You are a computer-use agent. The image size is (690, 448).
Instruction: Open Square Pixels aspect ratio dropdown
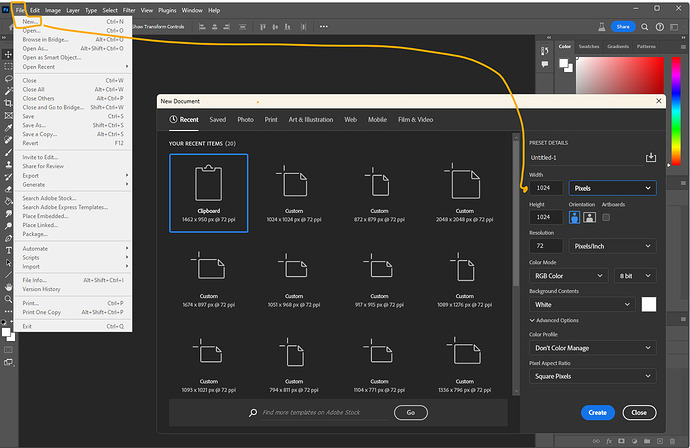click(x=592, y=376)
